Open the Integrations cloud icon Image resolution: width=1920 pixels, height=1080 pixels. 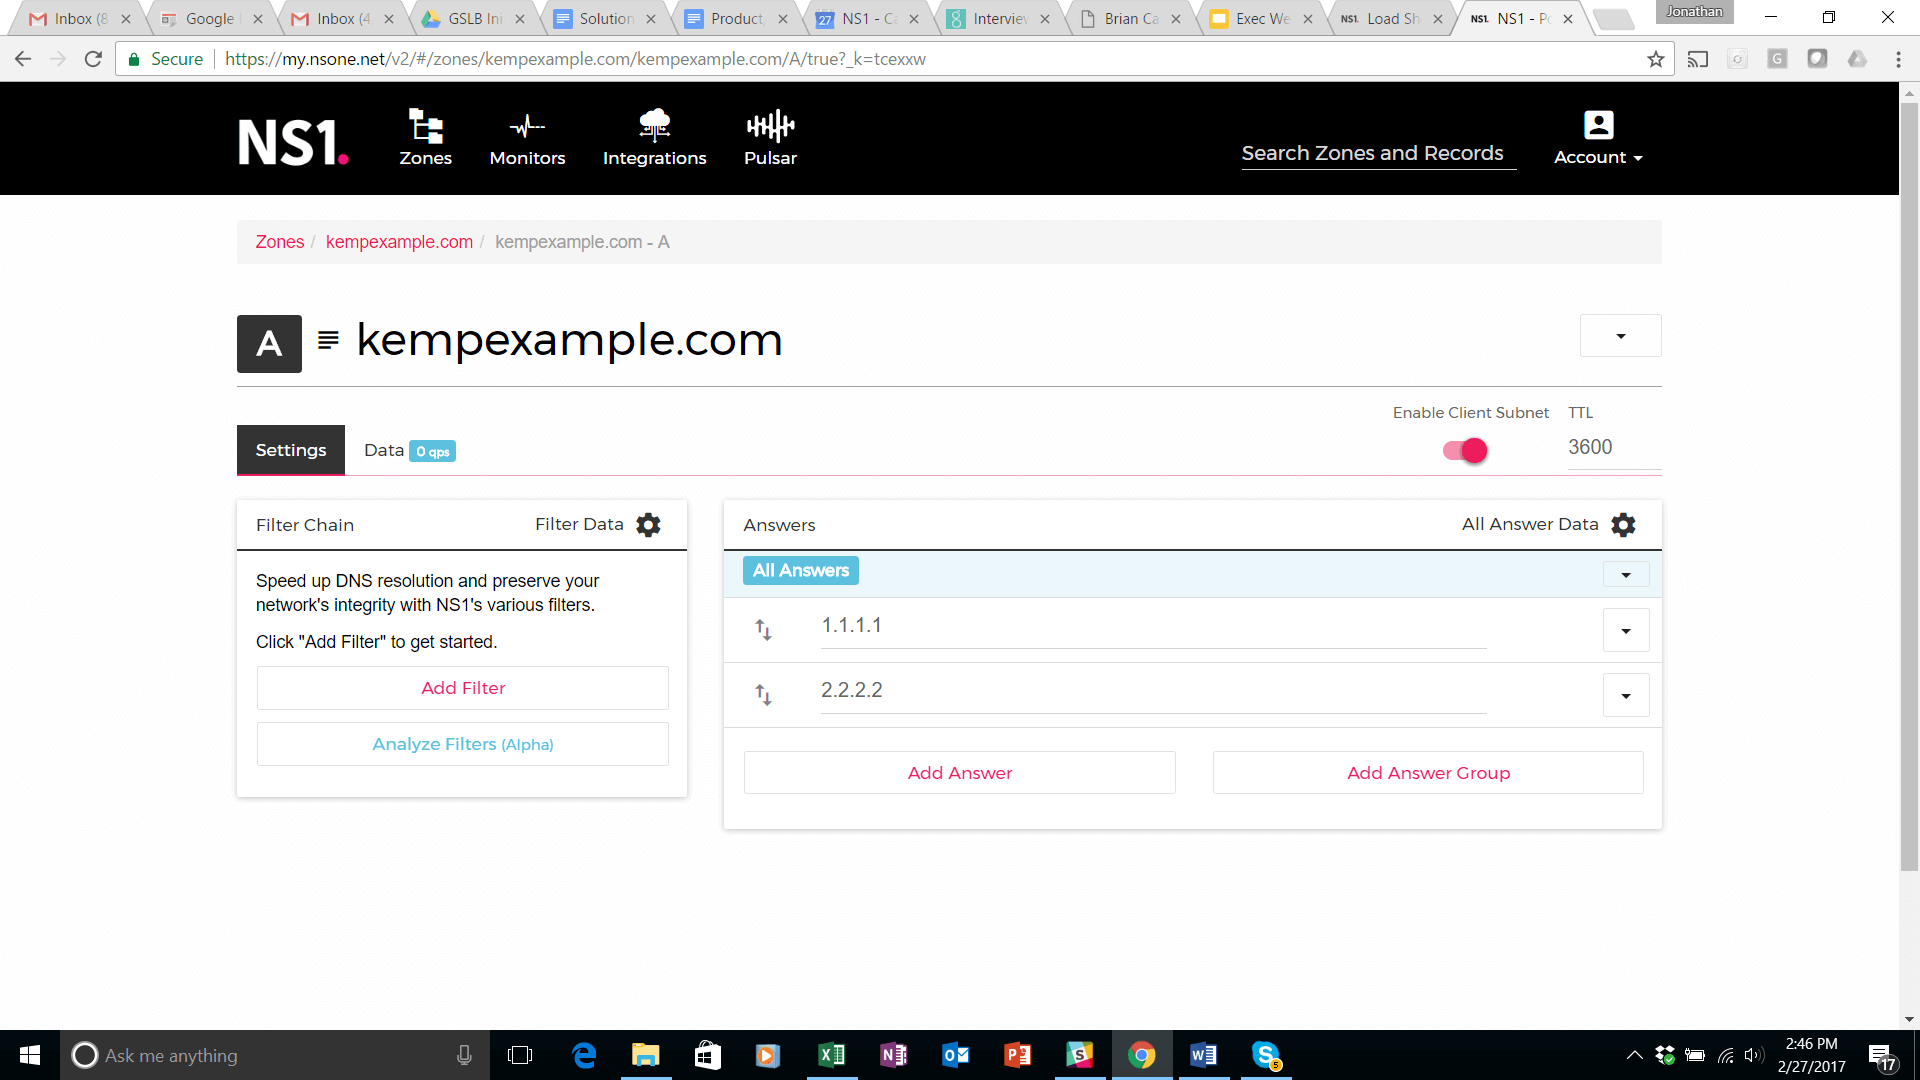coord(654,125)
